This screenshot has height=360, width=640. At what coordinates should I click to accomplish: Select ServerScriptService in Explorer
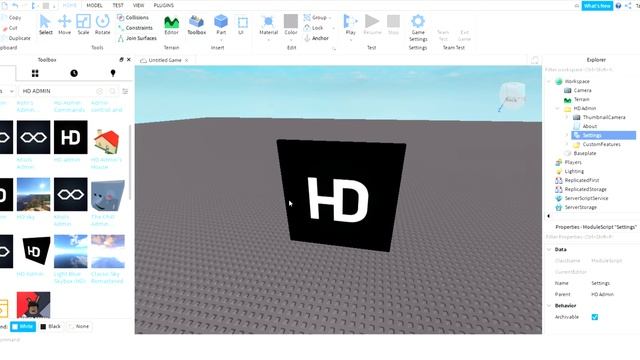coord(586,198)
